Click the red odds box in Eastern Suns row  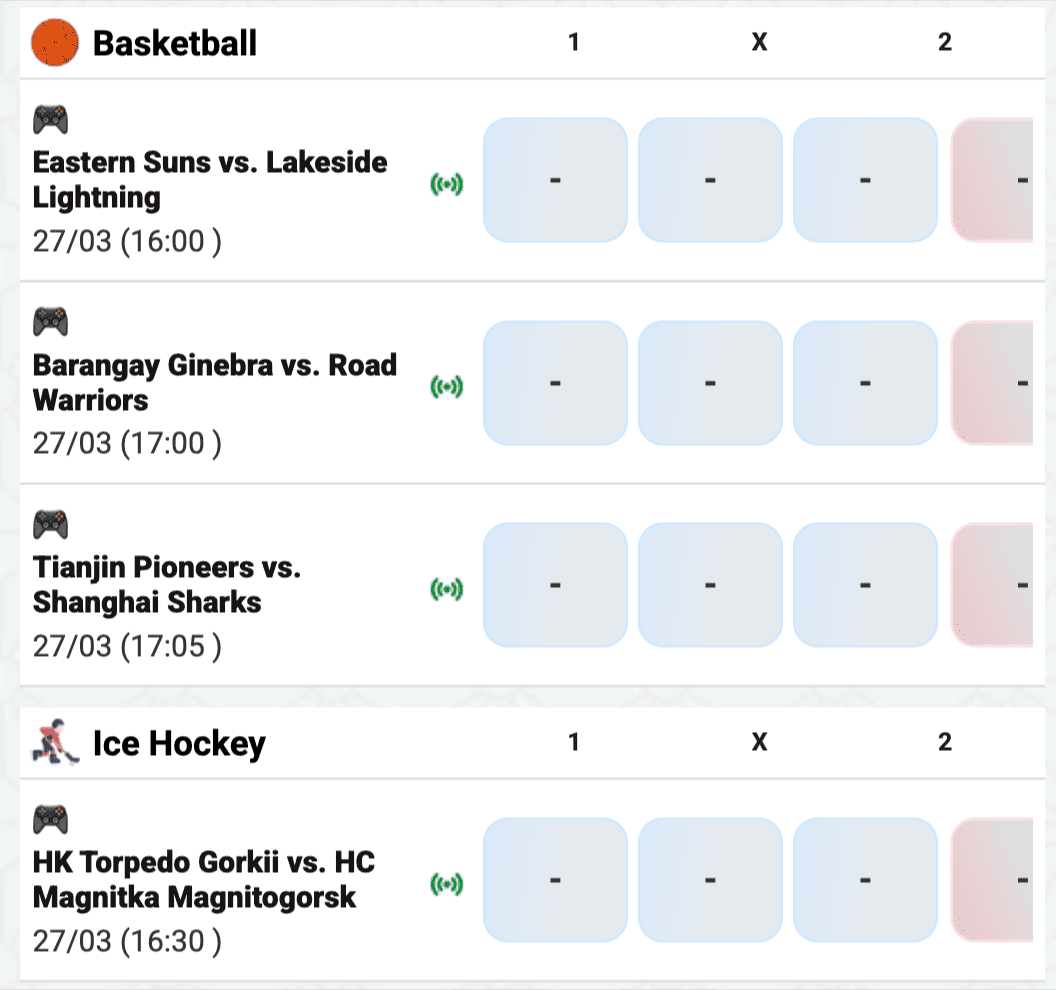pos(995,180)
